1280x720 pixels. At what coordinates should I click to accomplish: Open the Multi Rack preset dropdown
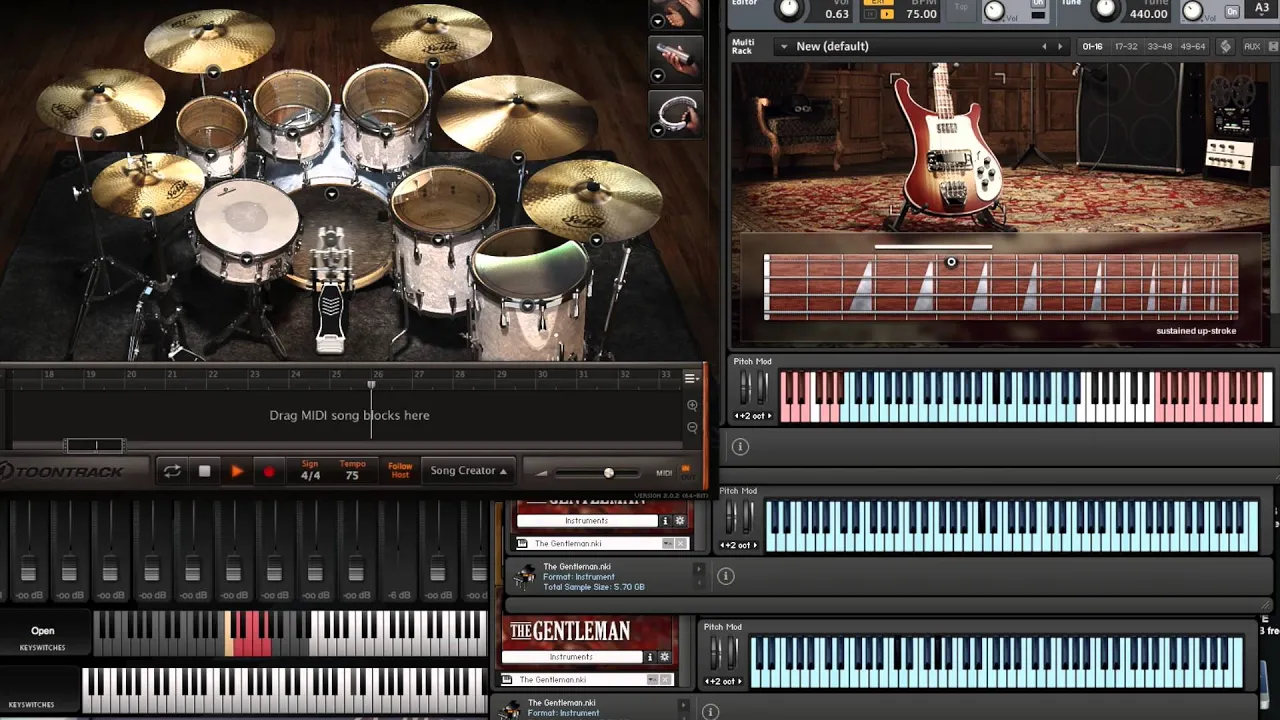(x=783, y=46)
